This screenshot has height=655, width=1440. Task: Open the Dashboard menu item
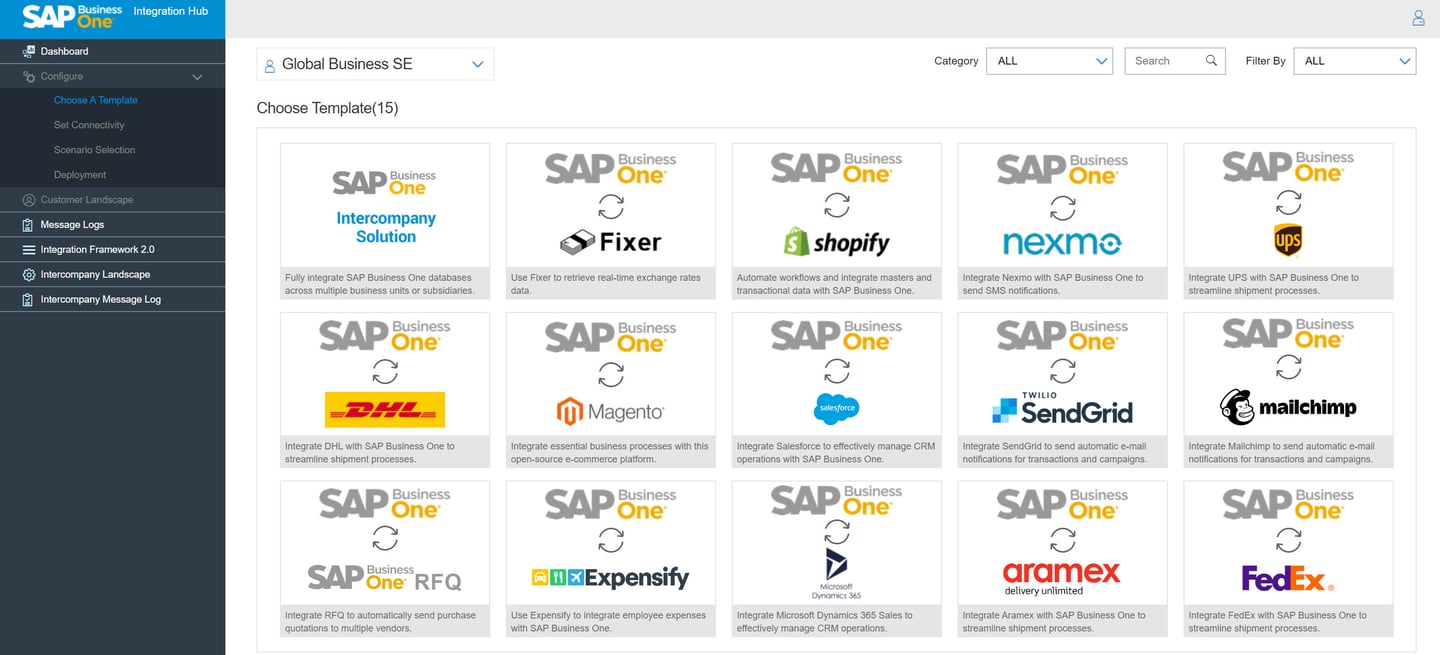tap(112, 51)
